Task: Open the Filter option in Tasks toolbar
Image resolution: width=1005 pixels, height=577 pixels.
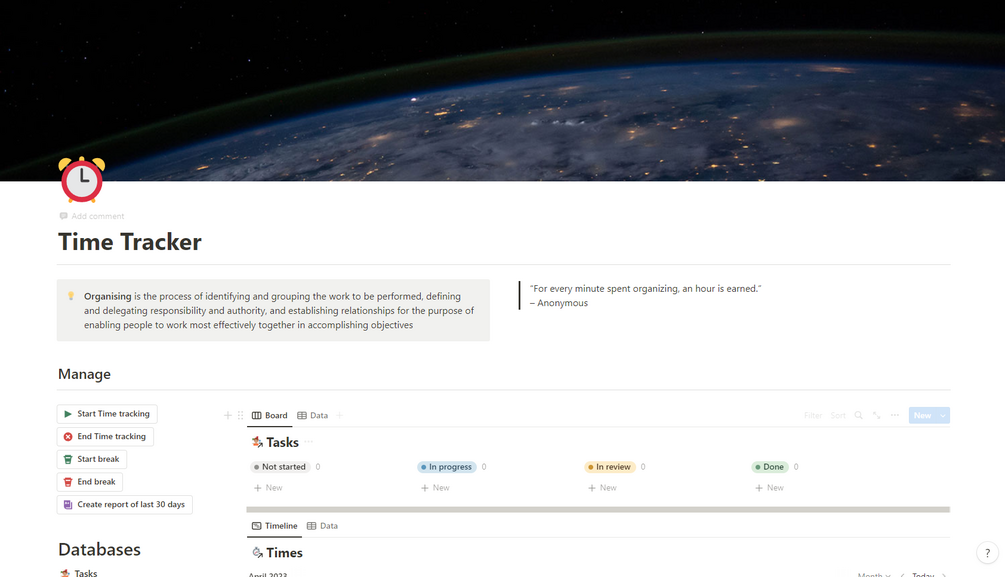Action: pos(812,415)
